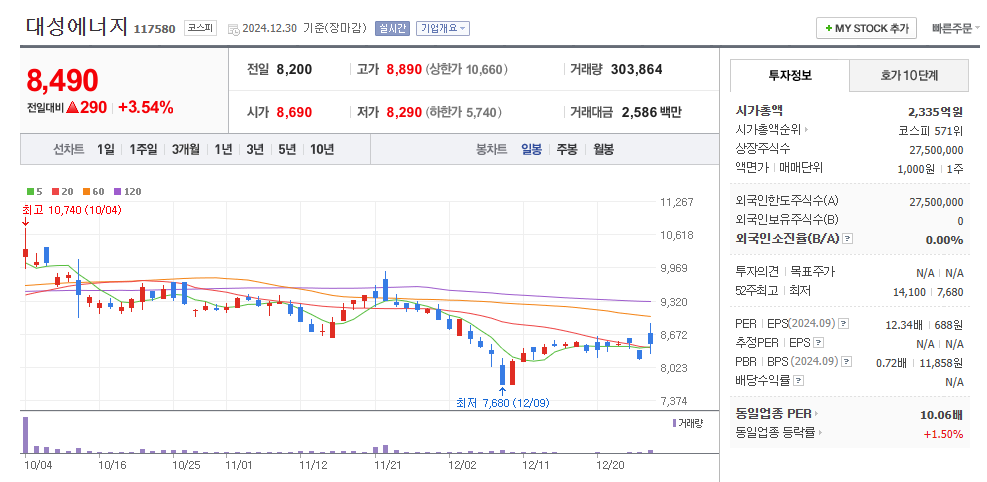Open help icon next to 배당수익률
Screen dimensions: 987x482
(798, 381)
